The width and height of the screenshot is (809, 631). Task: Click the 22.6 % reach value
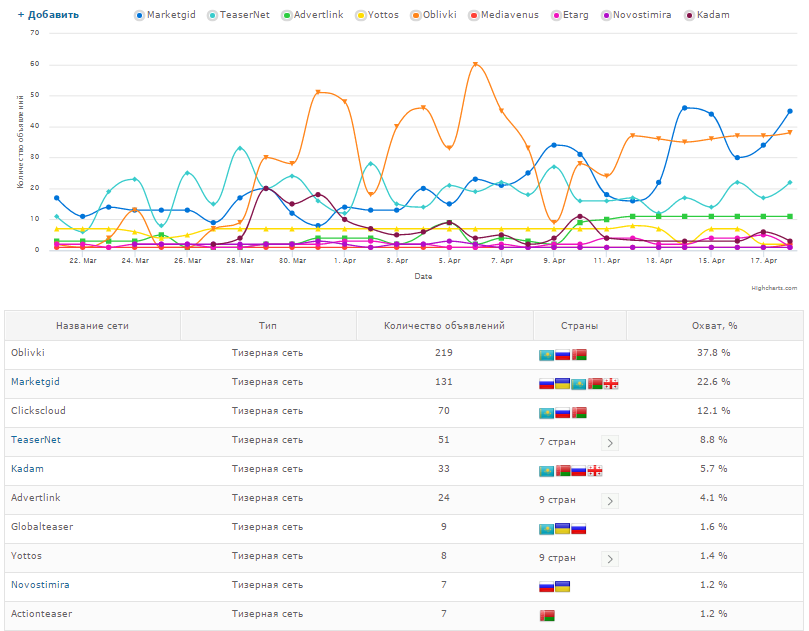click(714, 381)
